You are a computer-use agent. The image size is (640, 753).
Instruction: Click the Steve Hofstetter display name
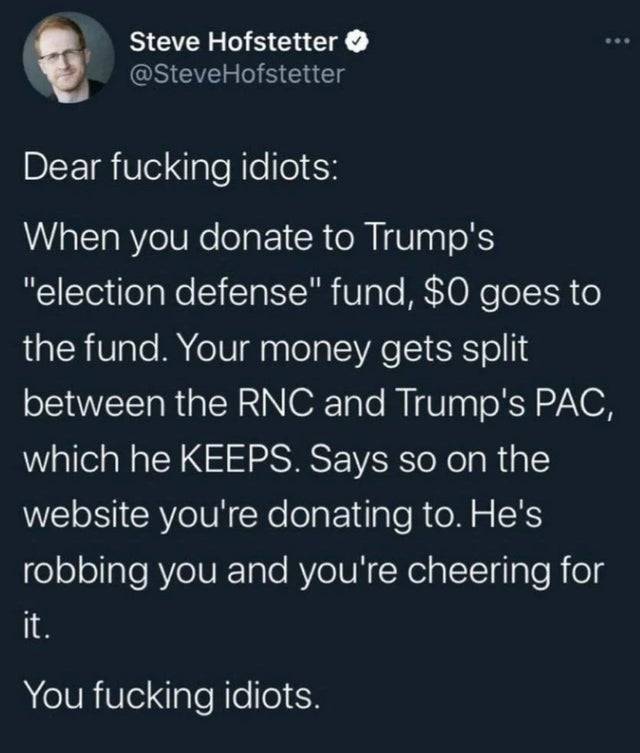click(236, 43)
